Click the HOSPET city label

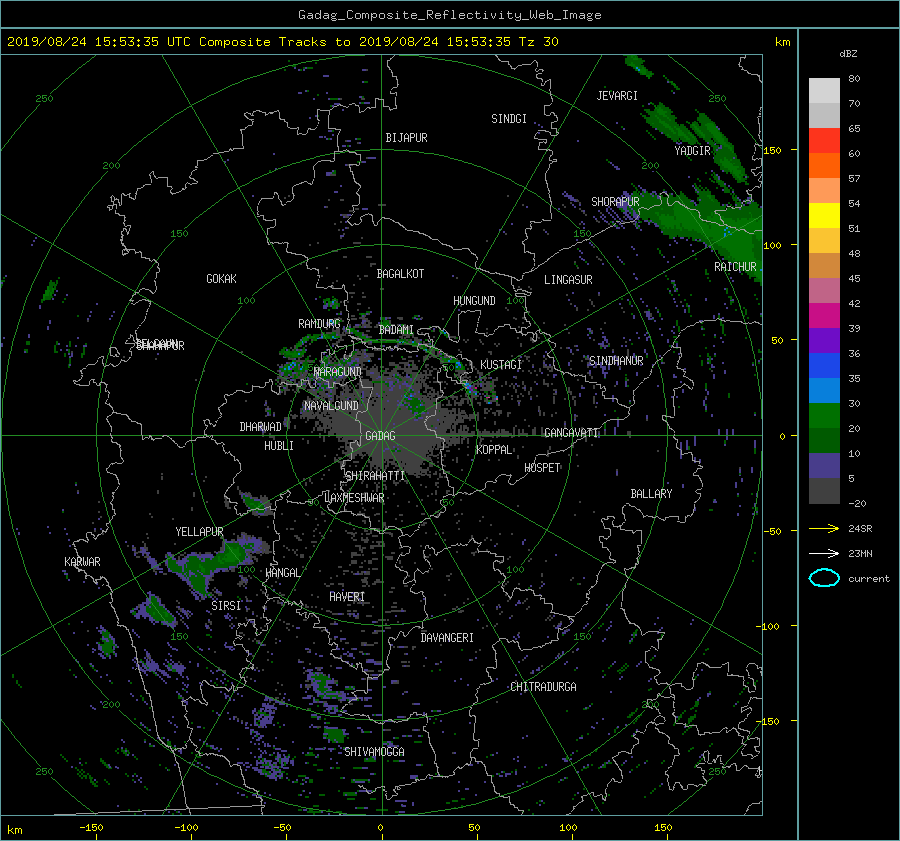[x=542, y=468]
